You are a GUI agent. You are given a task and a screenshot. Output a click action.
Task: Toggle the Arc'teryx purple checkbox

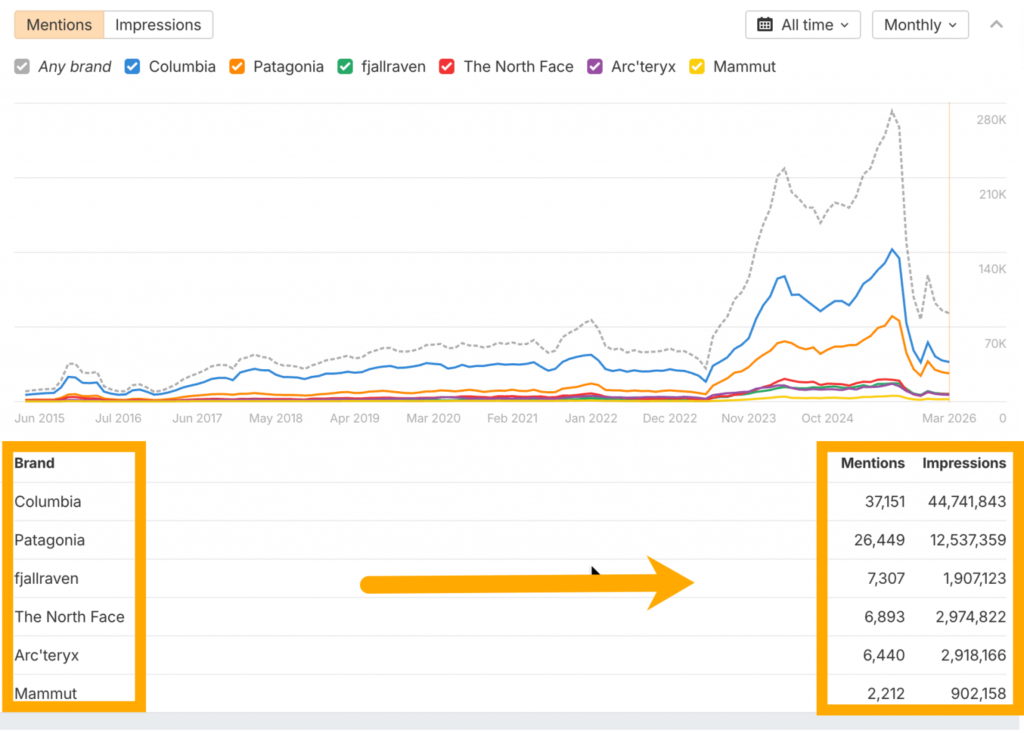pyautogui.click(x=594, y=67)
